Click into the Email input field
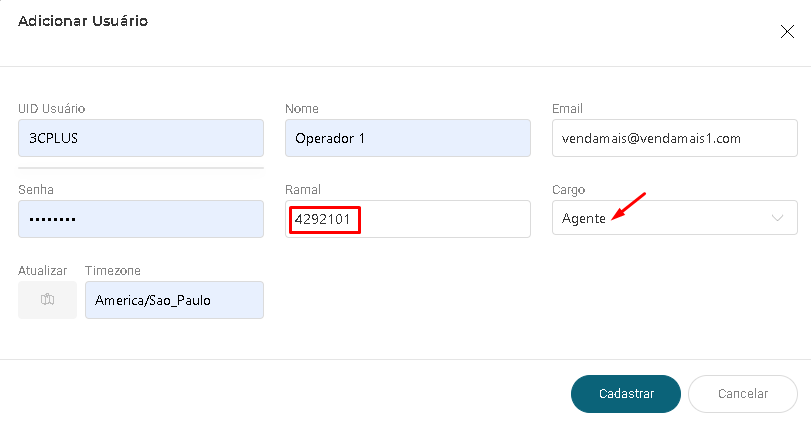Viewport: 811px width, 426px height. click(674, 138)
